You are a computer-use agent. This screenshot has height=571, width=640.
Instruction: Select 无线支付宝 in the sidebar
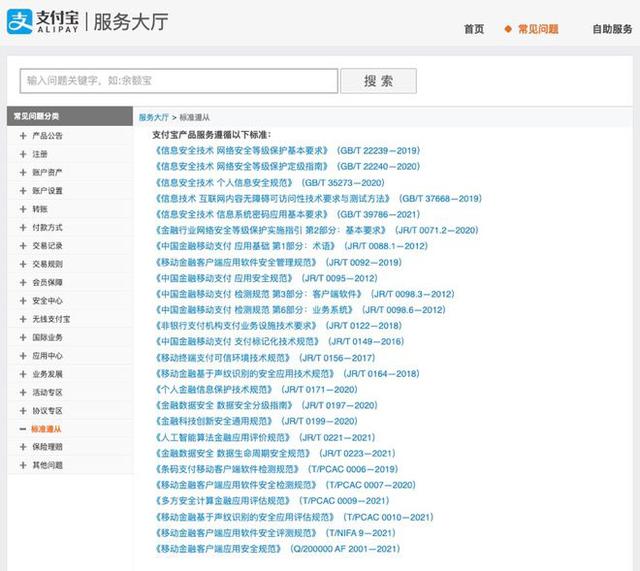click(51, 319)
